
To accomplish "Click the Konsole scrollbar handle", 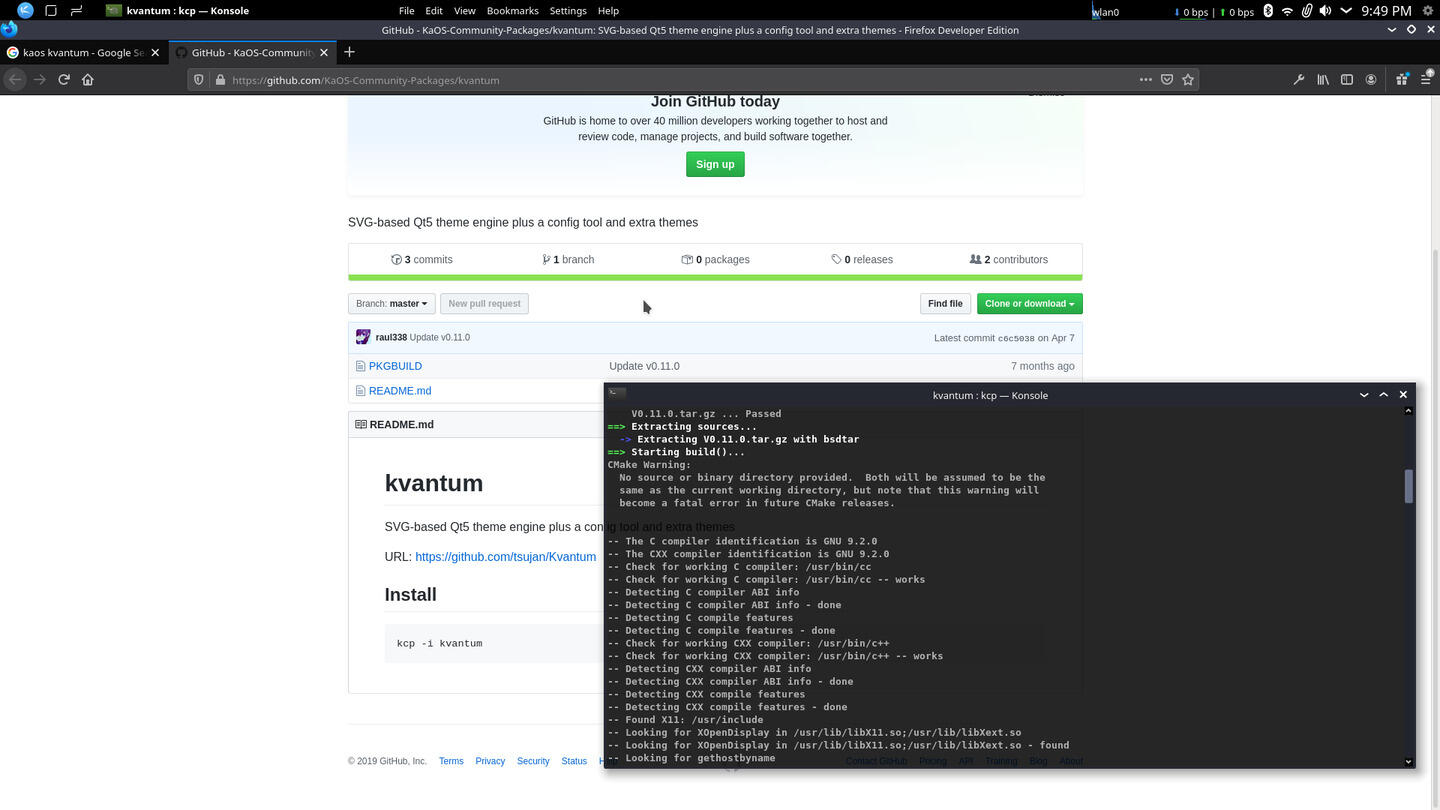I will click(x=1409, y=486).
